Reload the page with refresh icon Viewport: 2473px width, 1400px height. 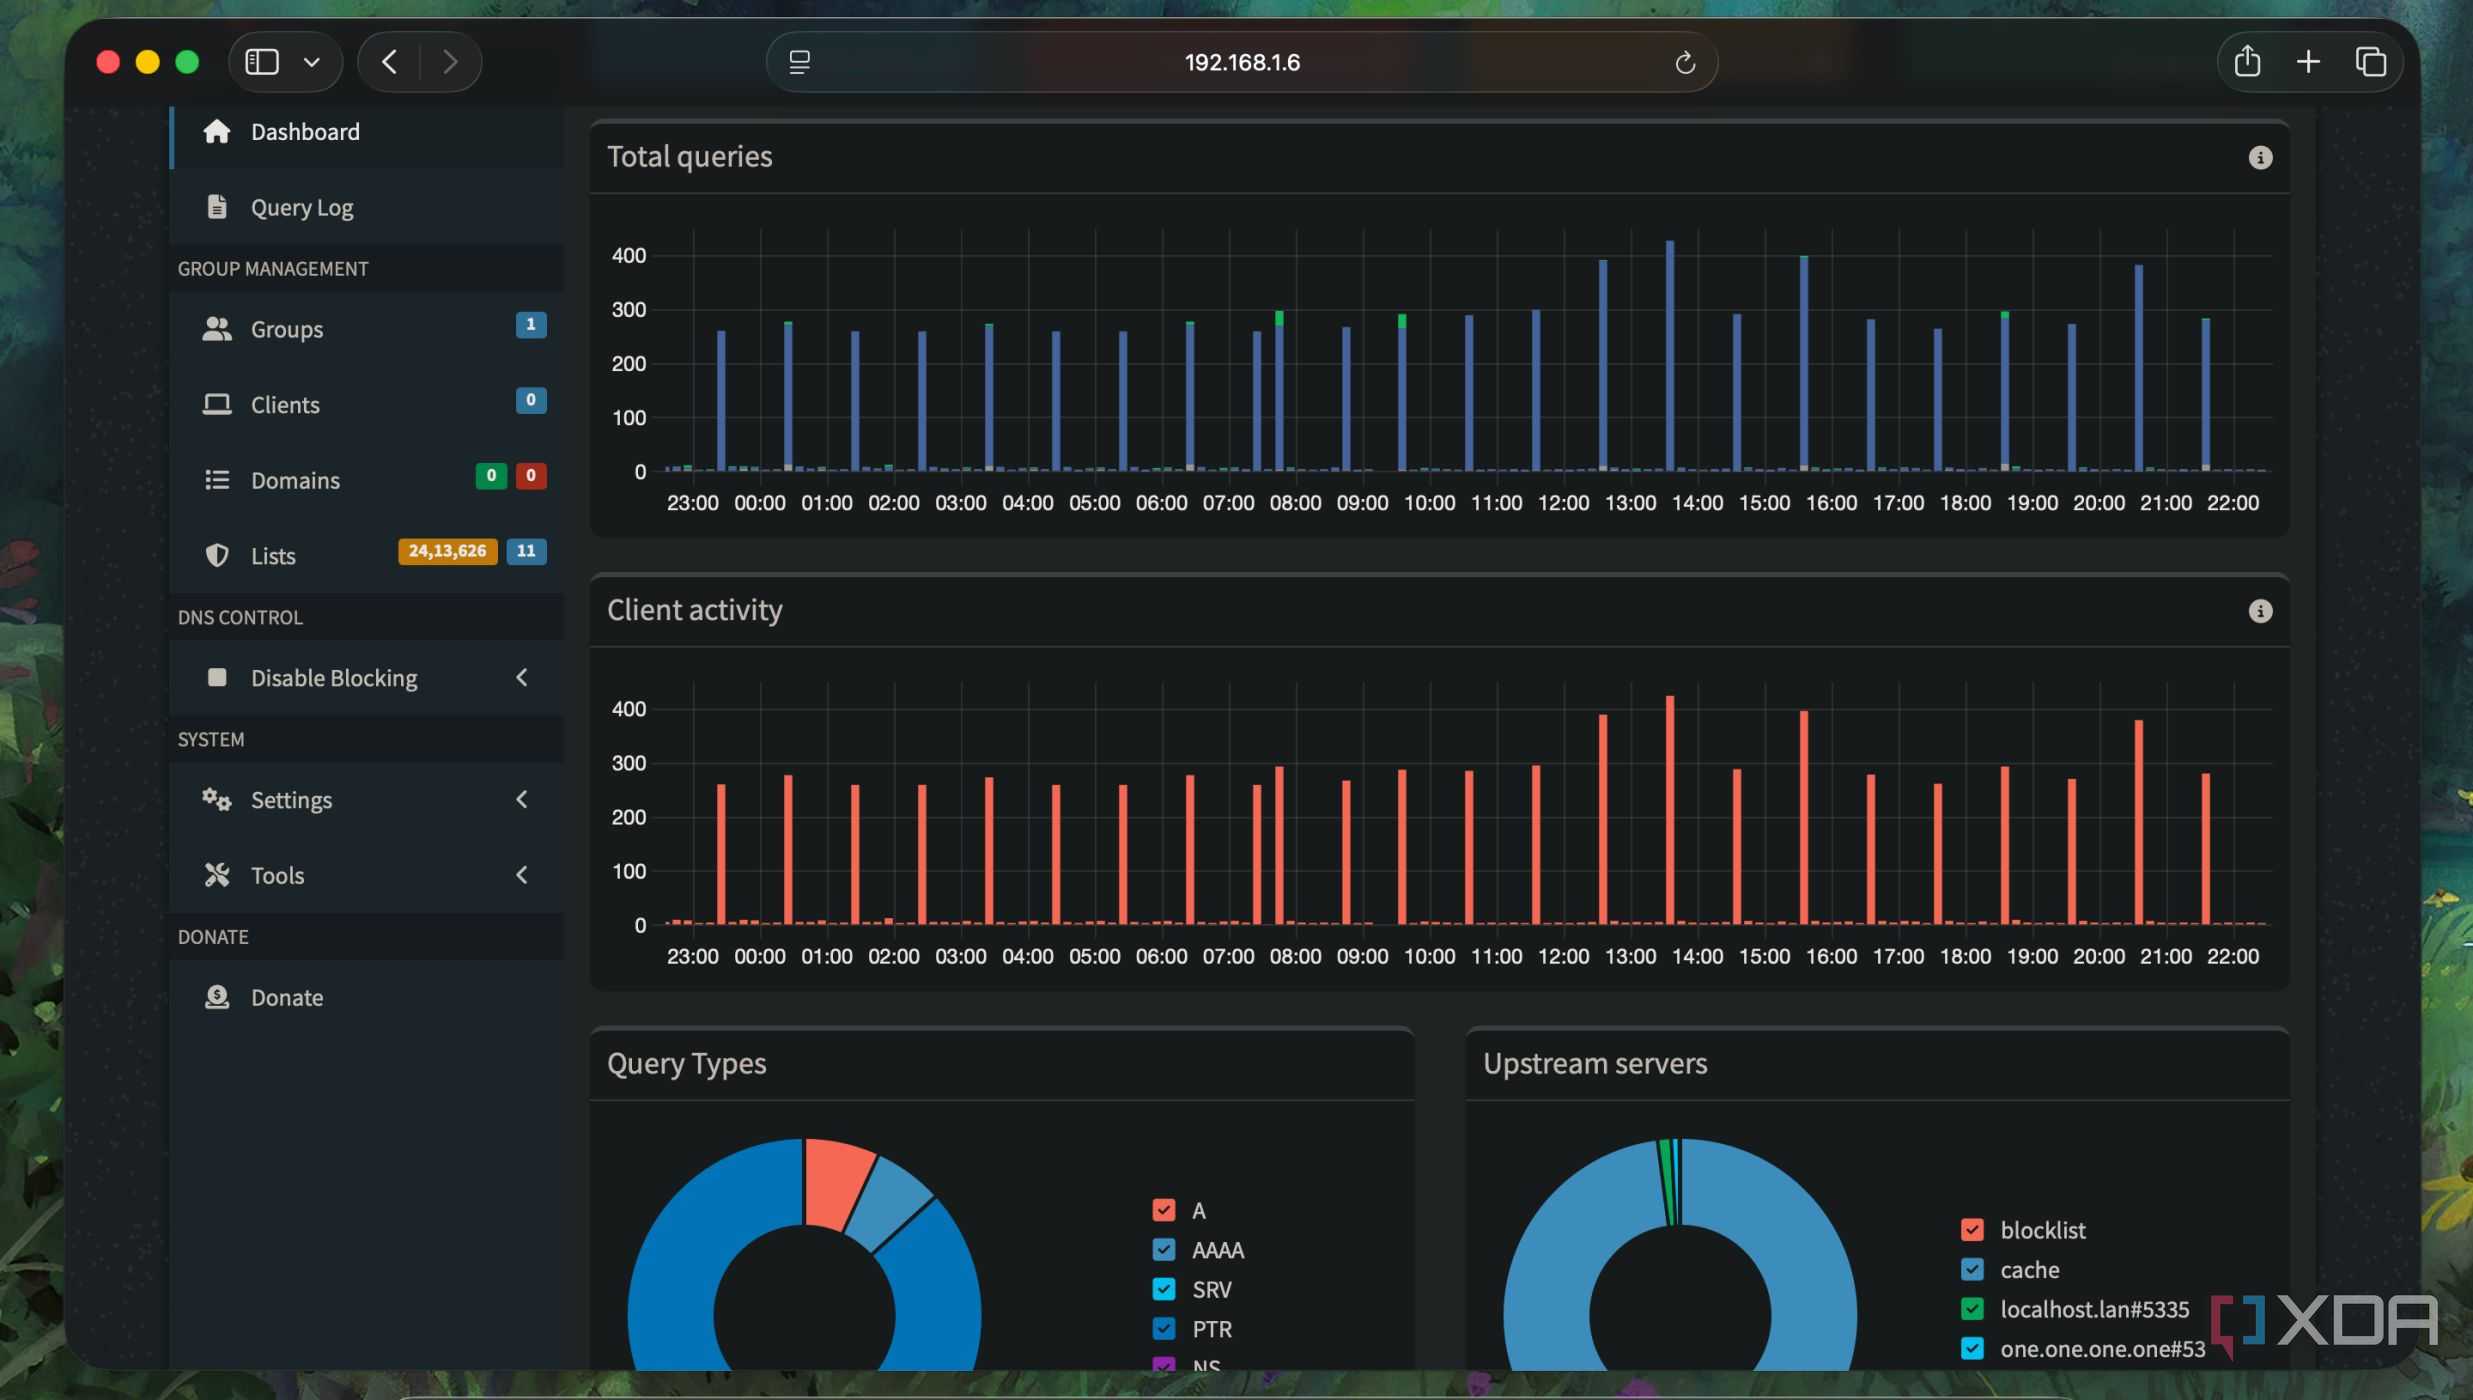point(1685,62)
